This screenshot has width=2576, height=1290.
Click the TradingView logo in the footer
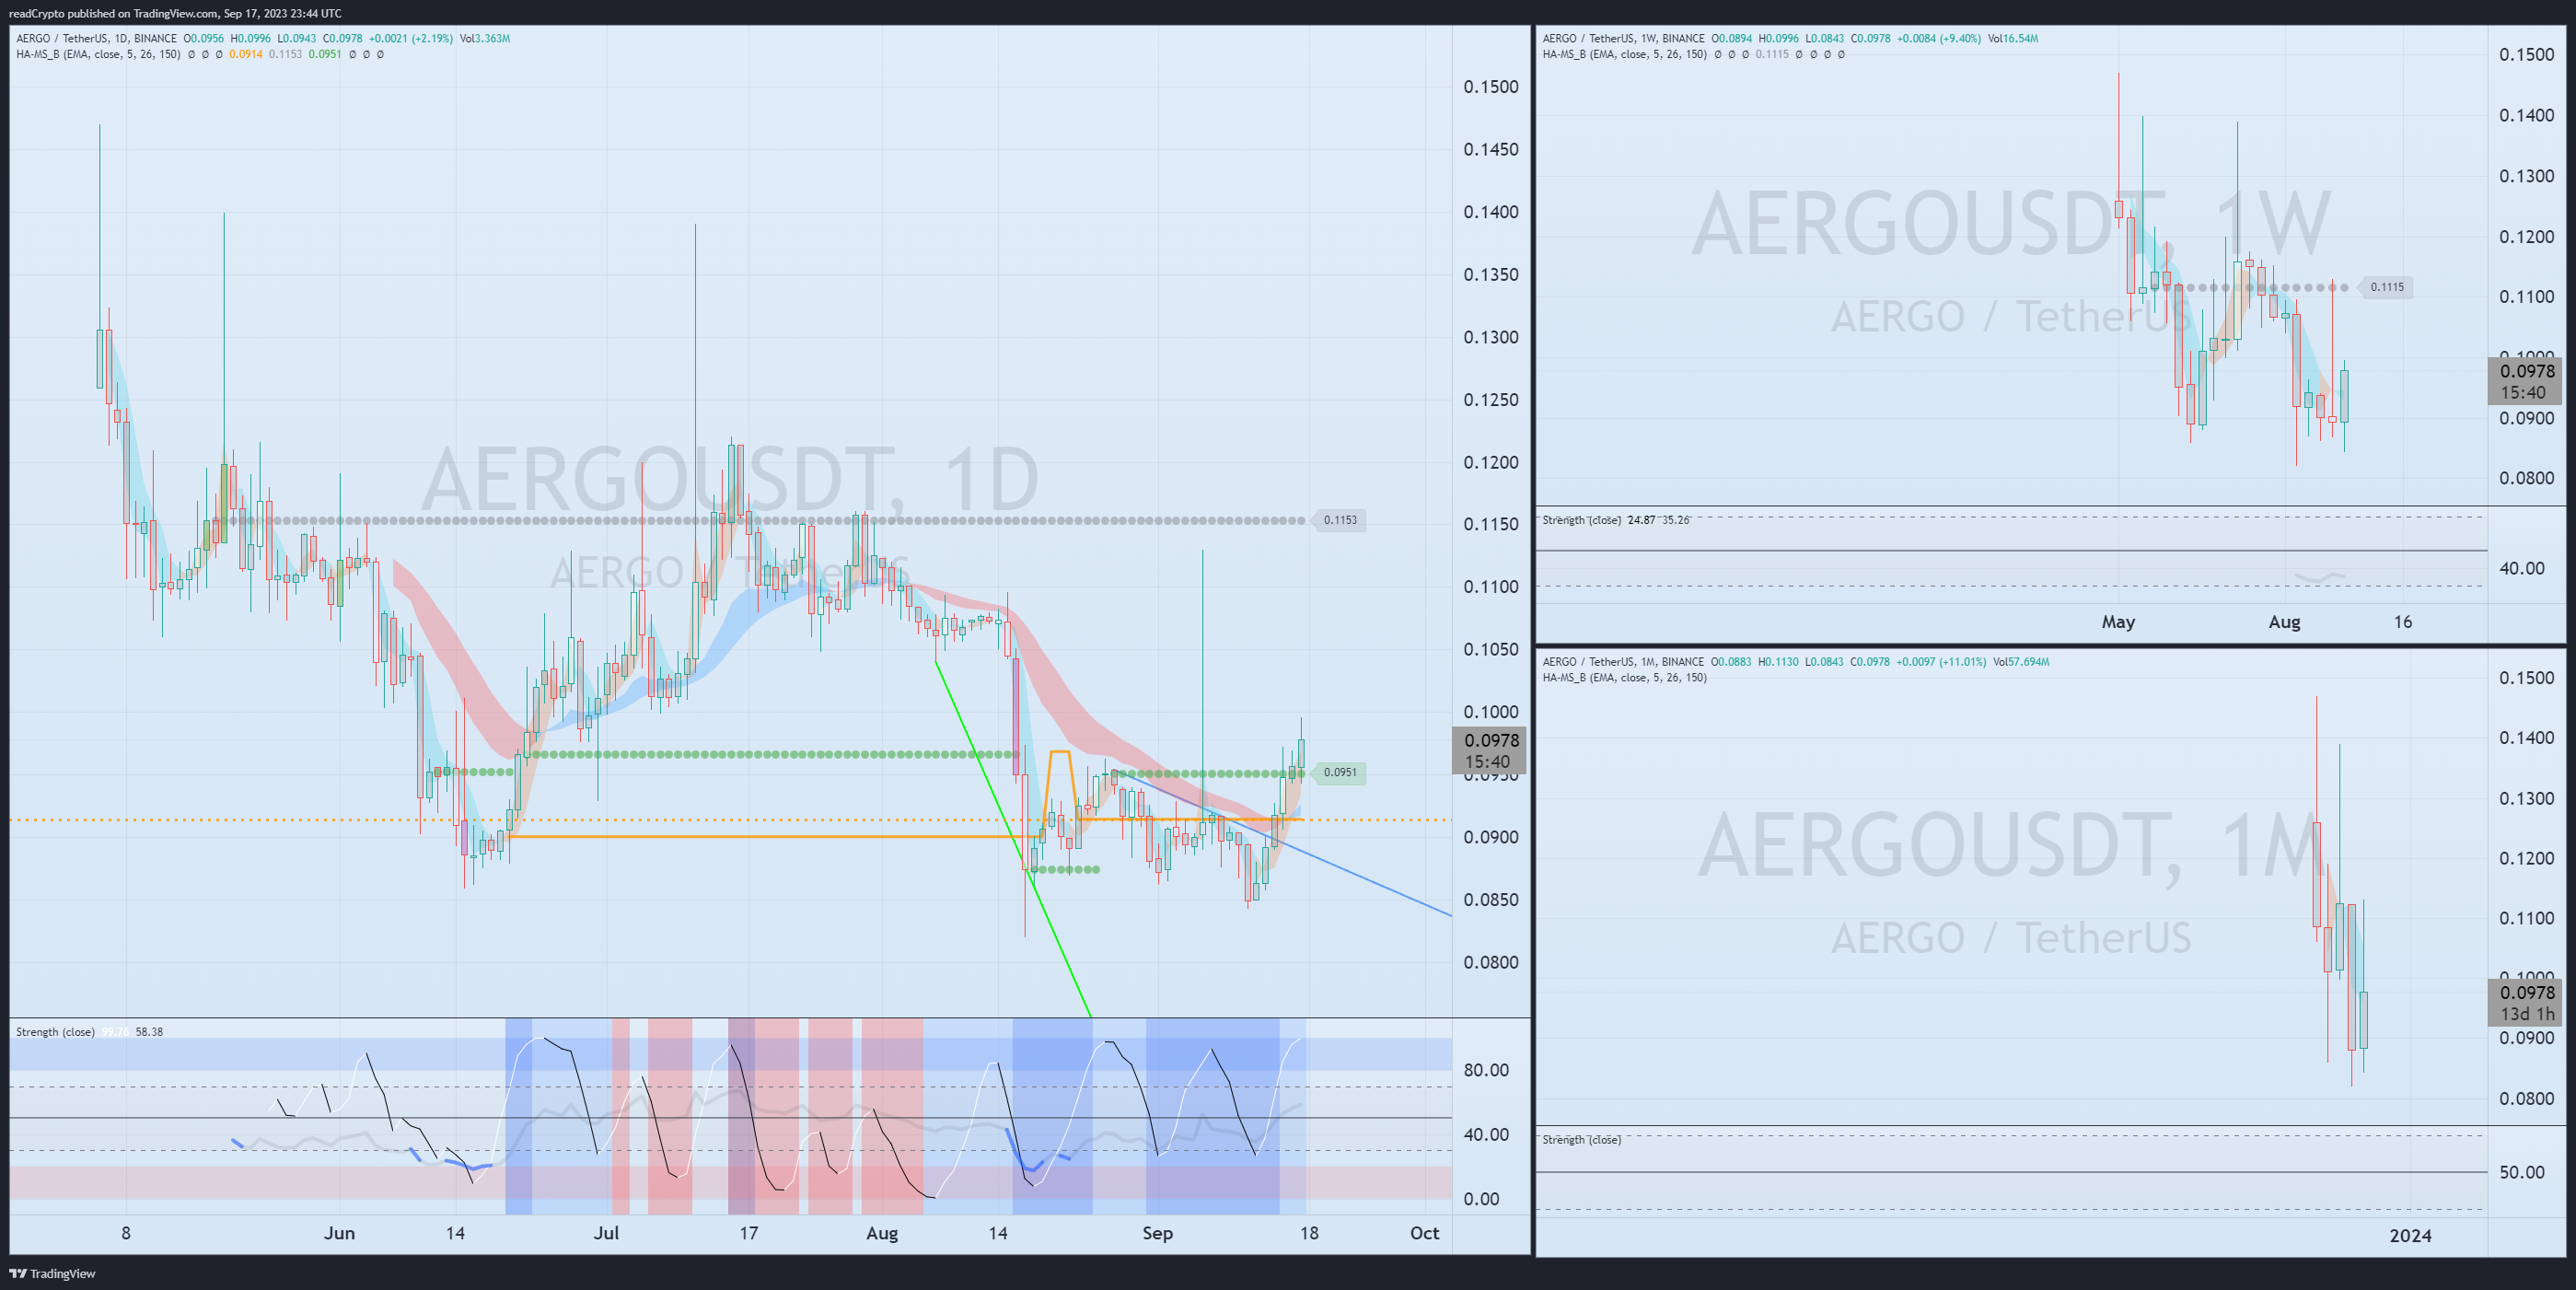coord(52,1273)
